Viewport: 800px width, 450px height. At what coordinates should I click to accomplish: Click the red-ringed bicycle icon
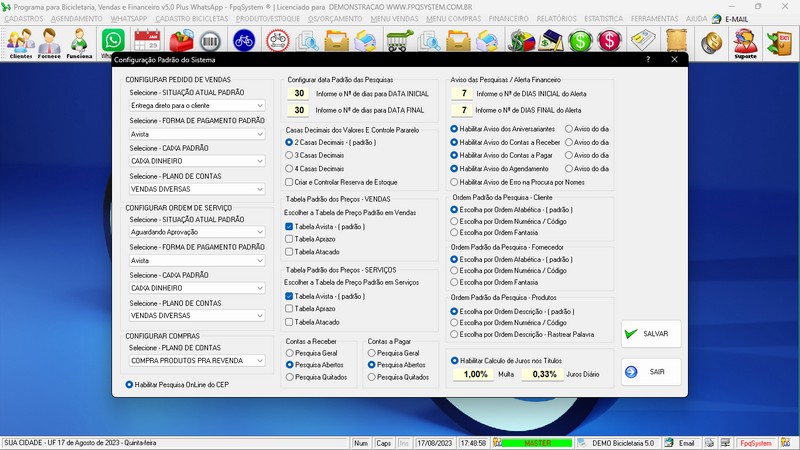278,41
